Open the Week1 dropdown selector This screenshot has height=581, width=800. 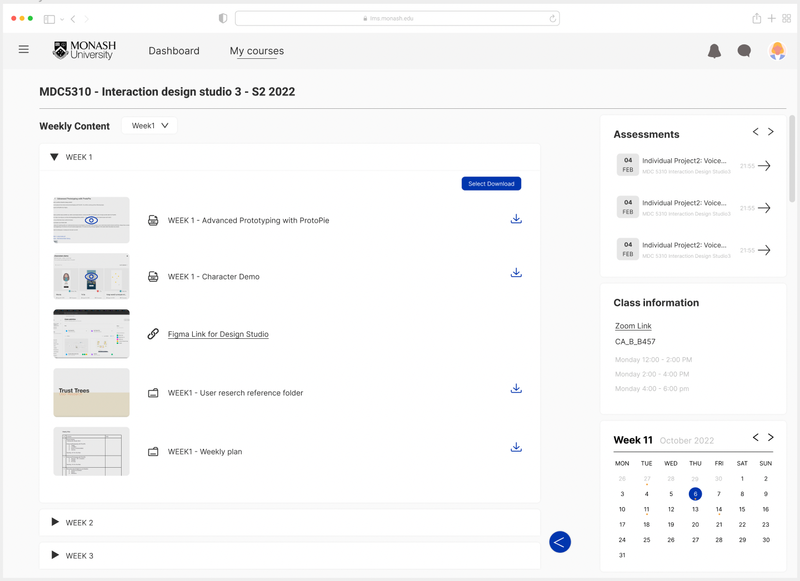tap(149, 125)
